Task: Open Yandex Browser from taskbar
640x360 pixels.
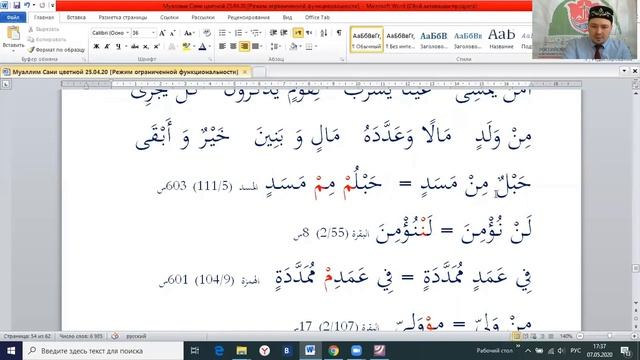Action: pyautogui.click(x=264, y=351)
